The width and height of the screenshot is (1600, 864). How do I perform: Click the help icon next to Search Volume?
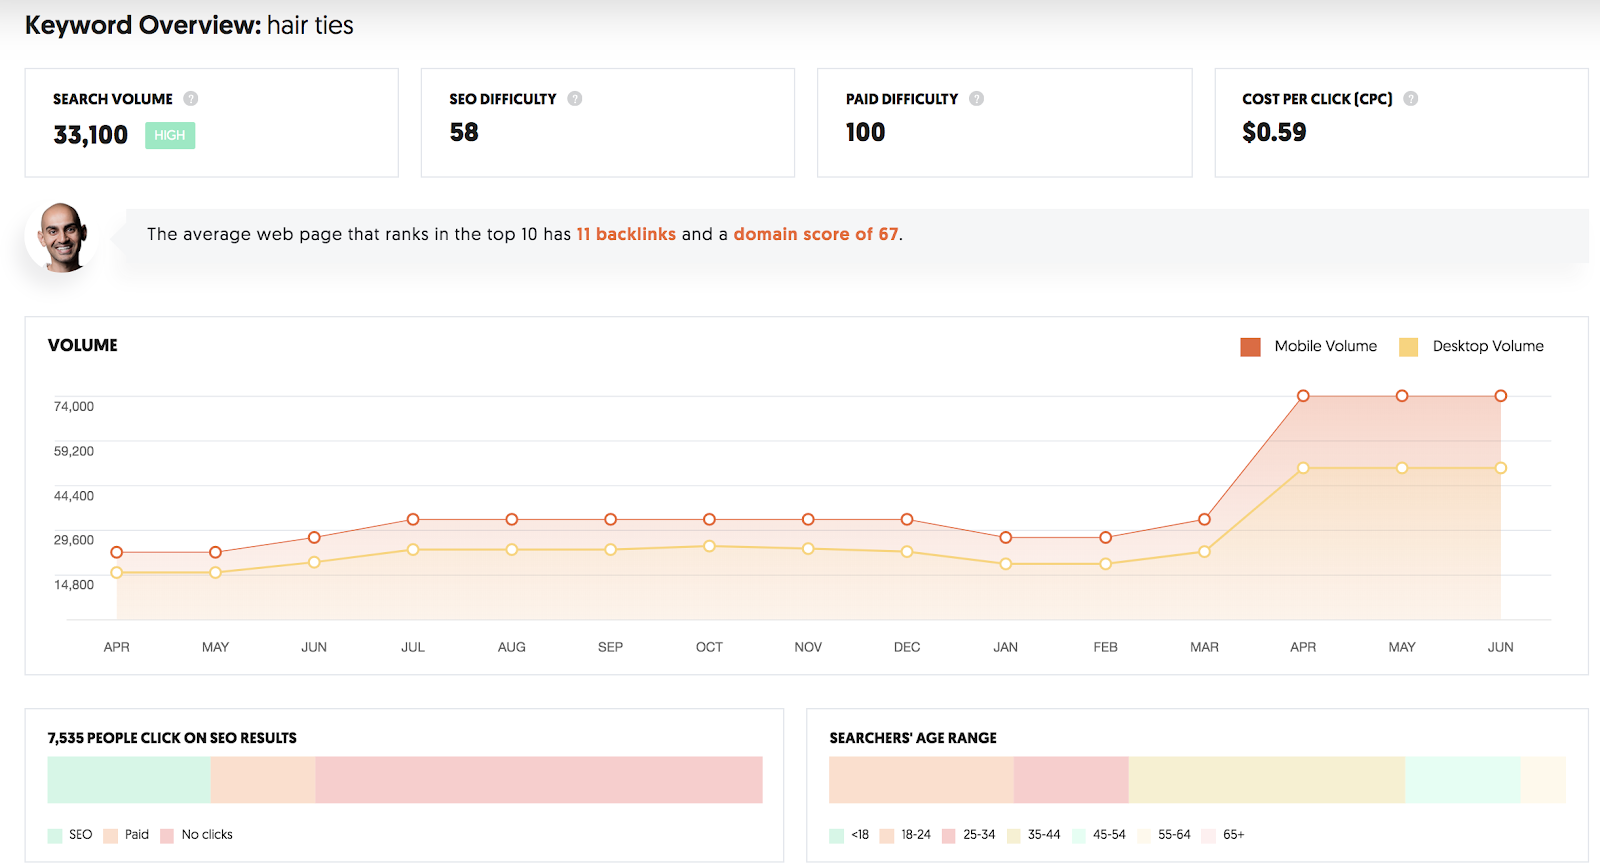coord(191,99)
